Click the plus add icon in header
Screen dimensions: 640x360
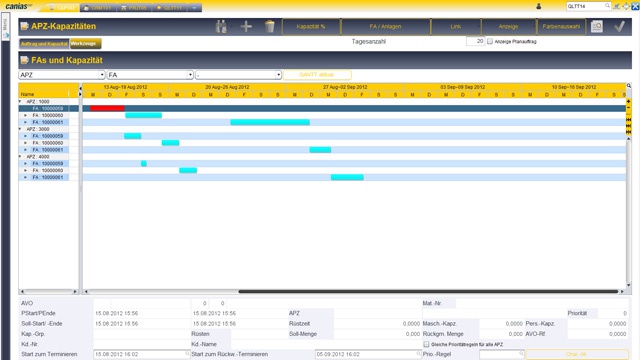click(246, 27)
